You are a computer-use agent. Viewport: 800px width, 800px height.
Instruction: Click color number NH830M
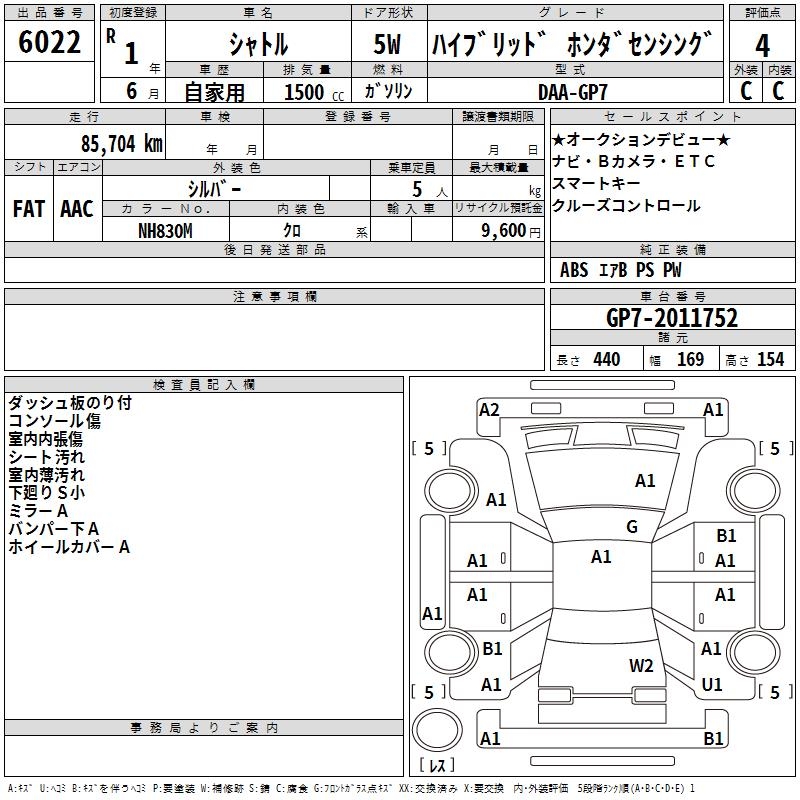(x=165, y=231)
